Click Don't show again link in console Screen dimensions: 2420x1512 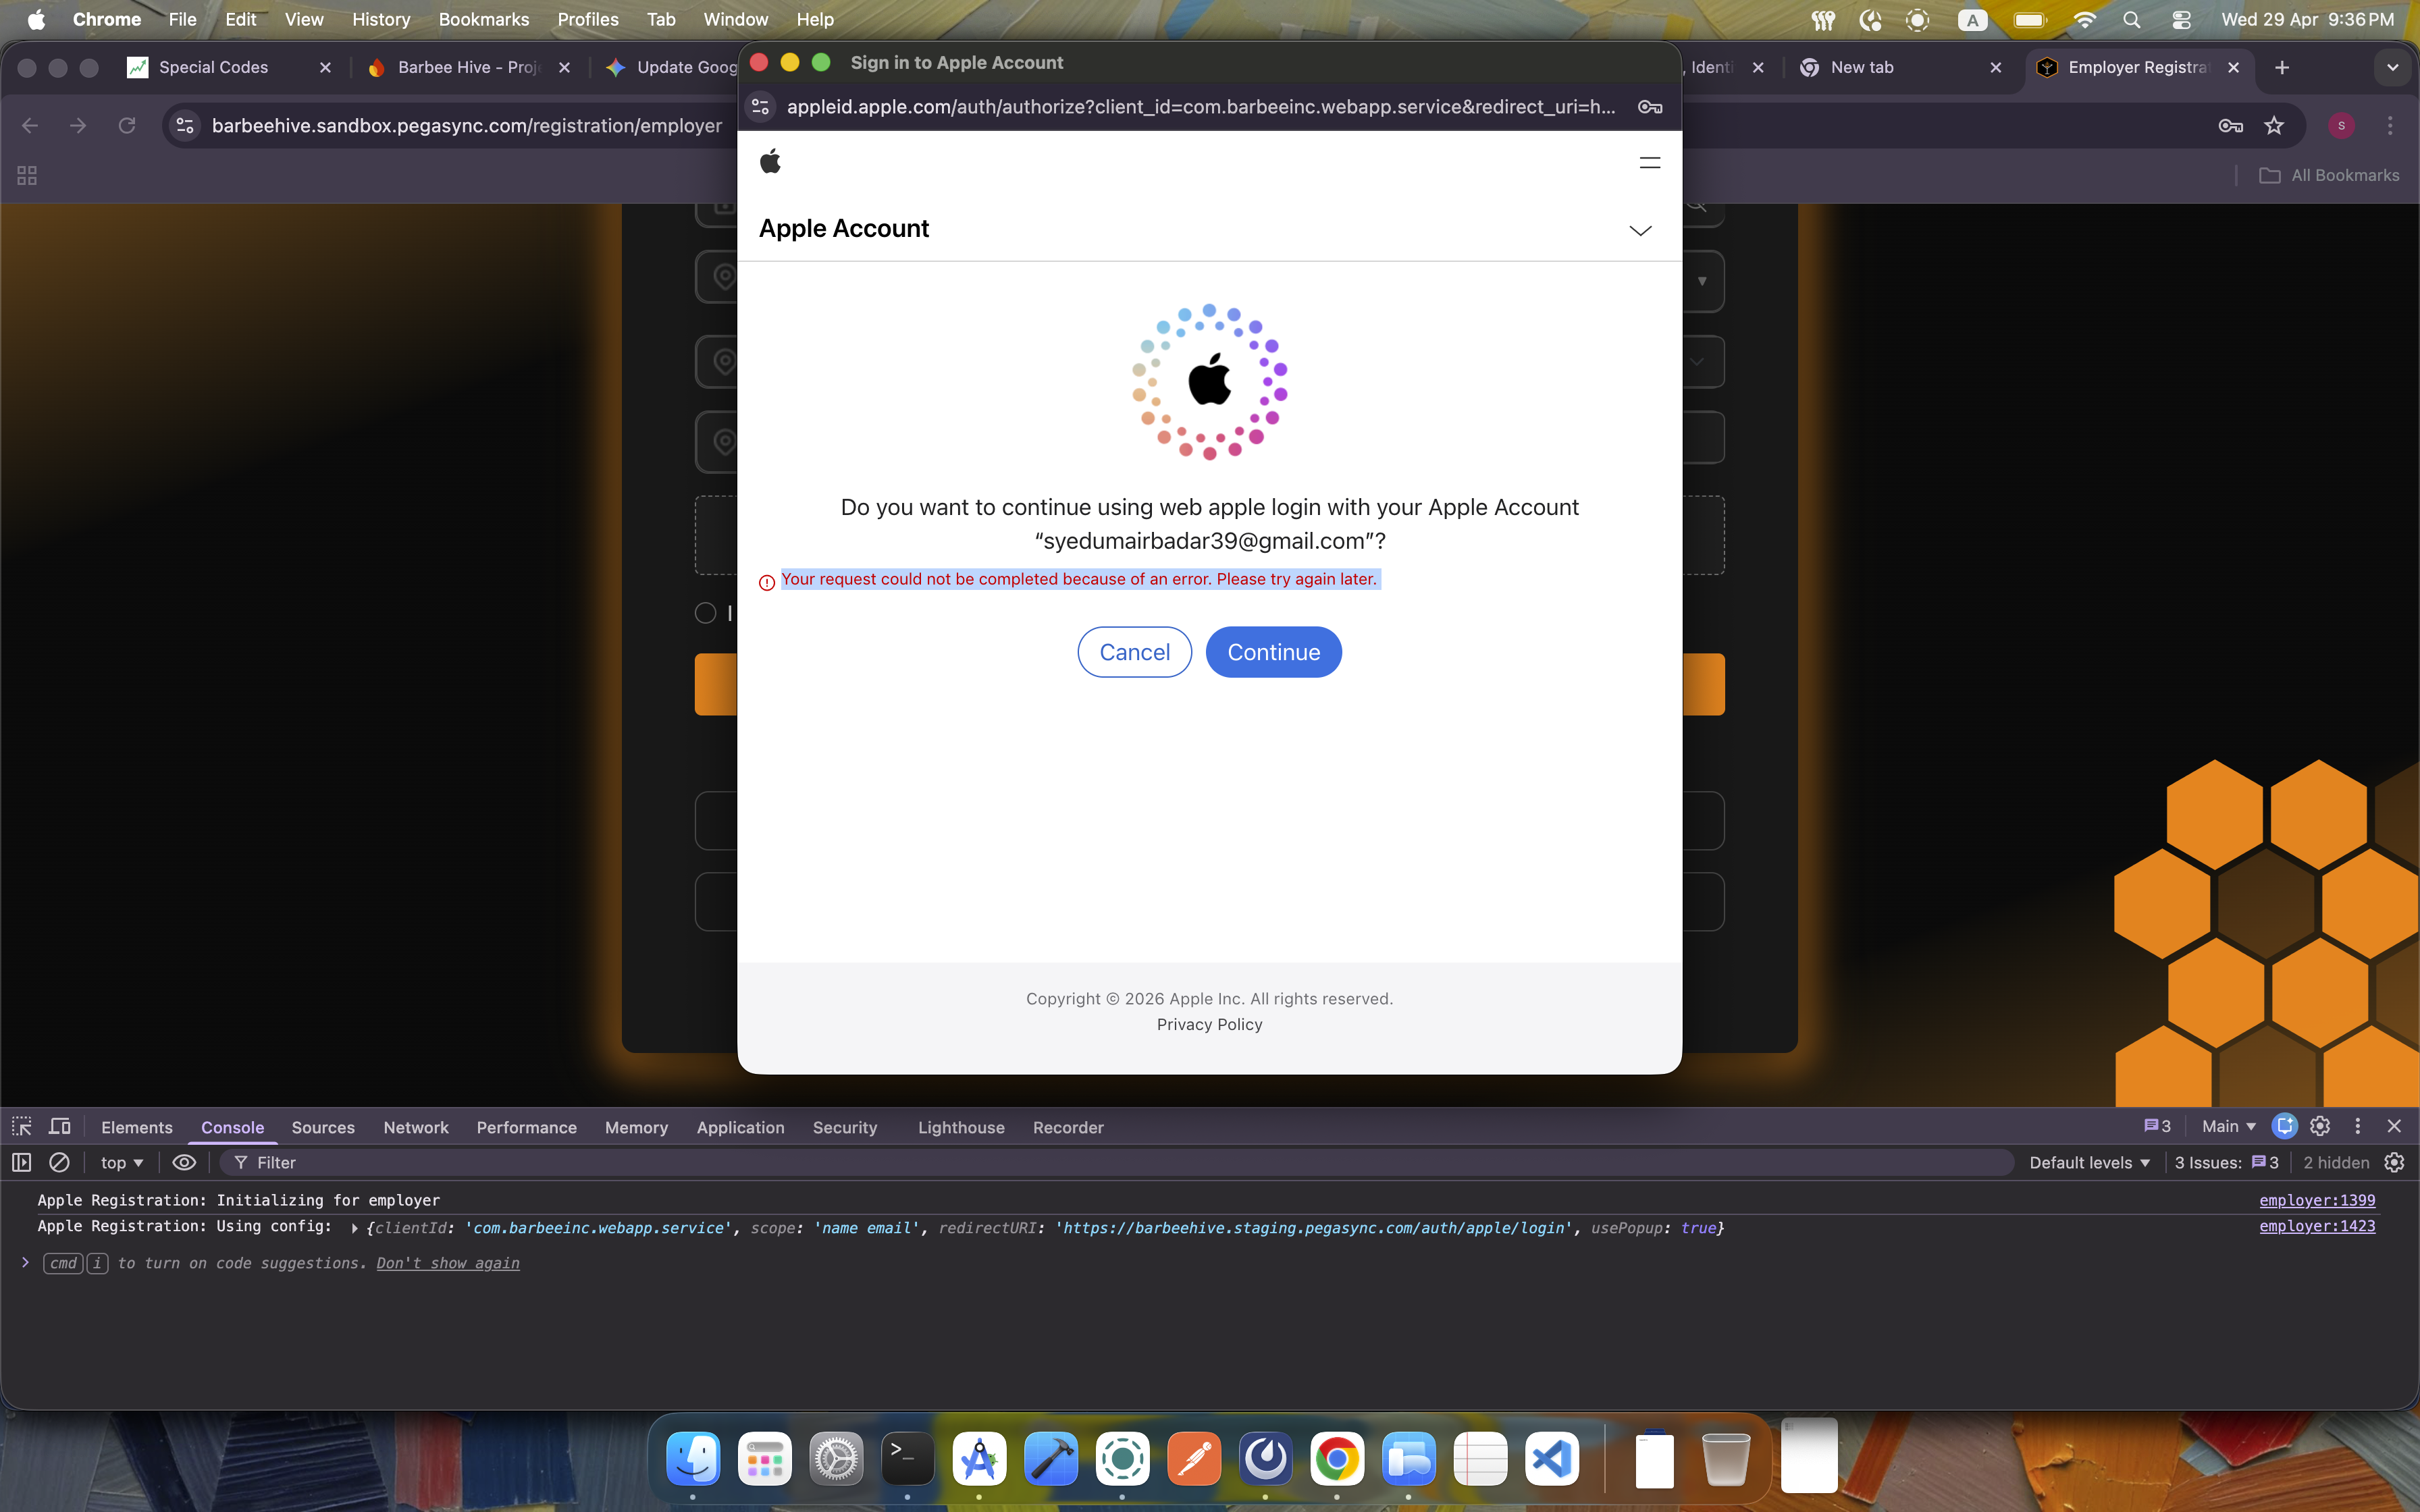coord(448,1263)
